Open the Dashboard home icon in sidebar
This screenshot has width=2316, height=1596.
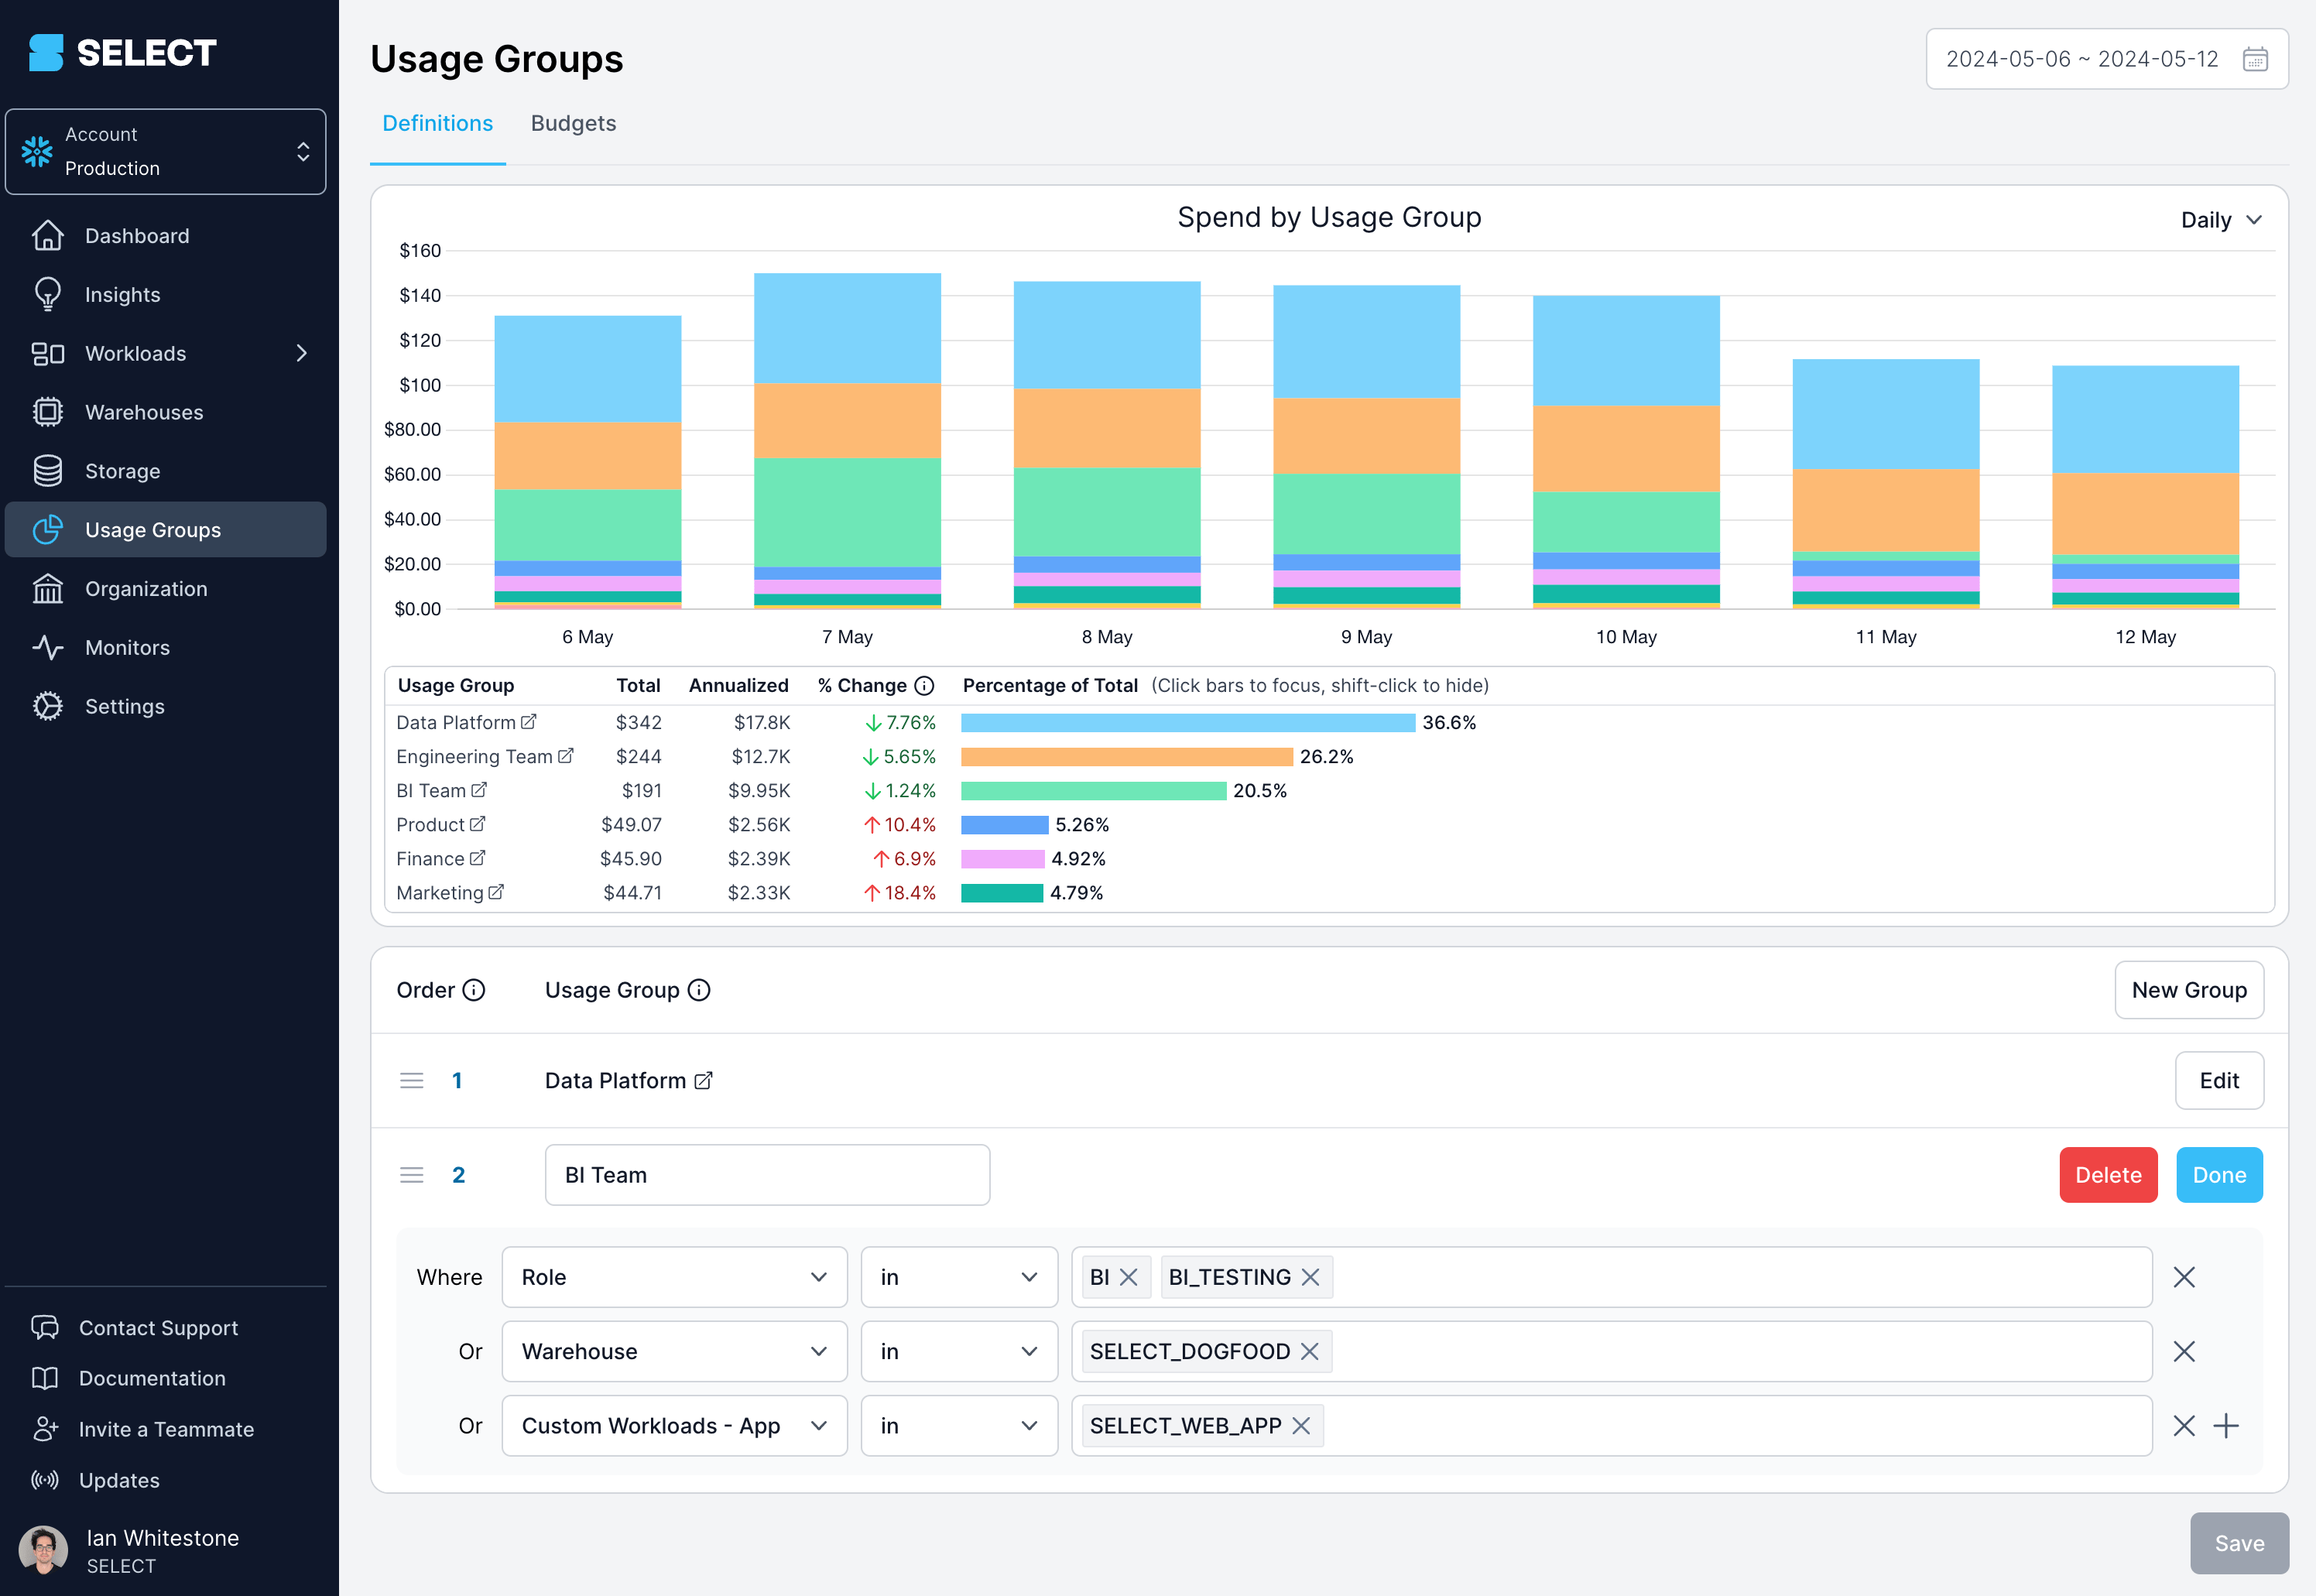click(x=48, y=235)
